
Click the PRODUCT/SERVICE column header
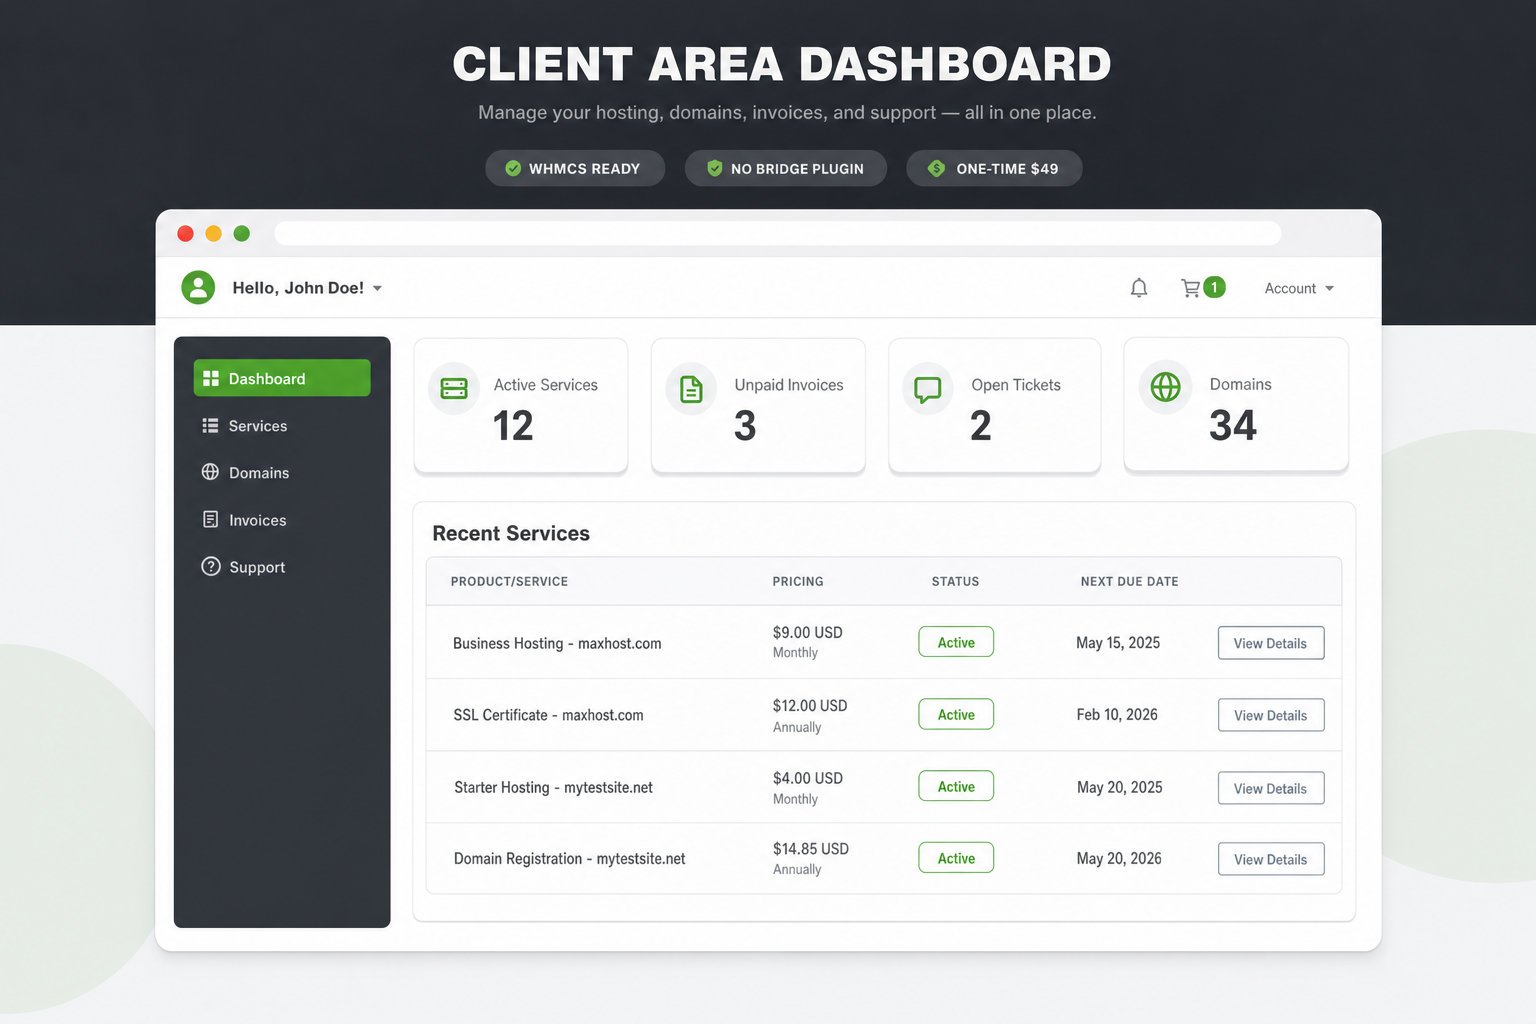pyautogui.click(x=509, y=581)
